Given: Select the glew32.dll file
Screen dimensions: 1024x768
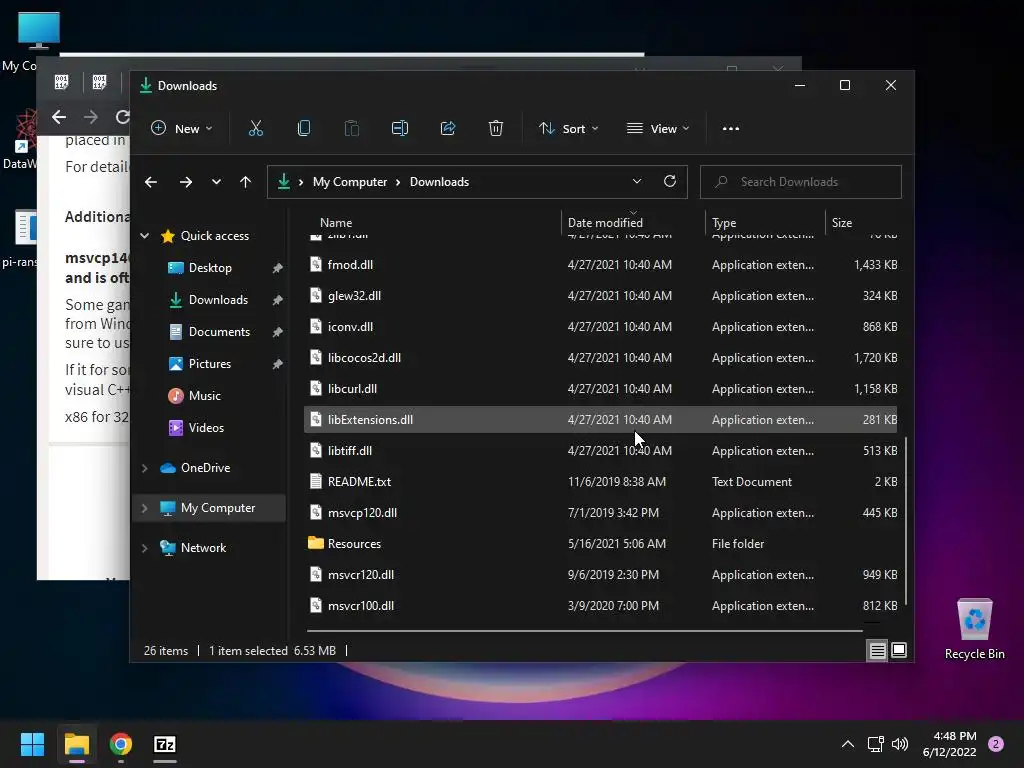Looking at the screenshot, I should click(x=600, y=295).
